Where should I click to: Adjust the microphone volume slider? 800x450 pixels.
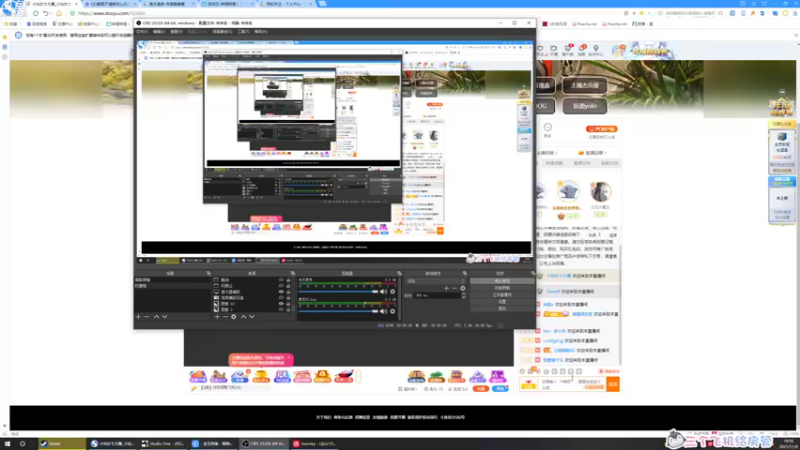[339, 311]
